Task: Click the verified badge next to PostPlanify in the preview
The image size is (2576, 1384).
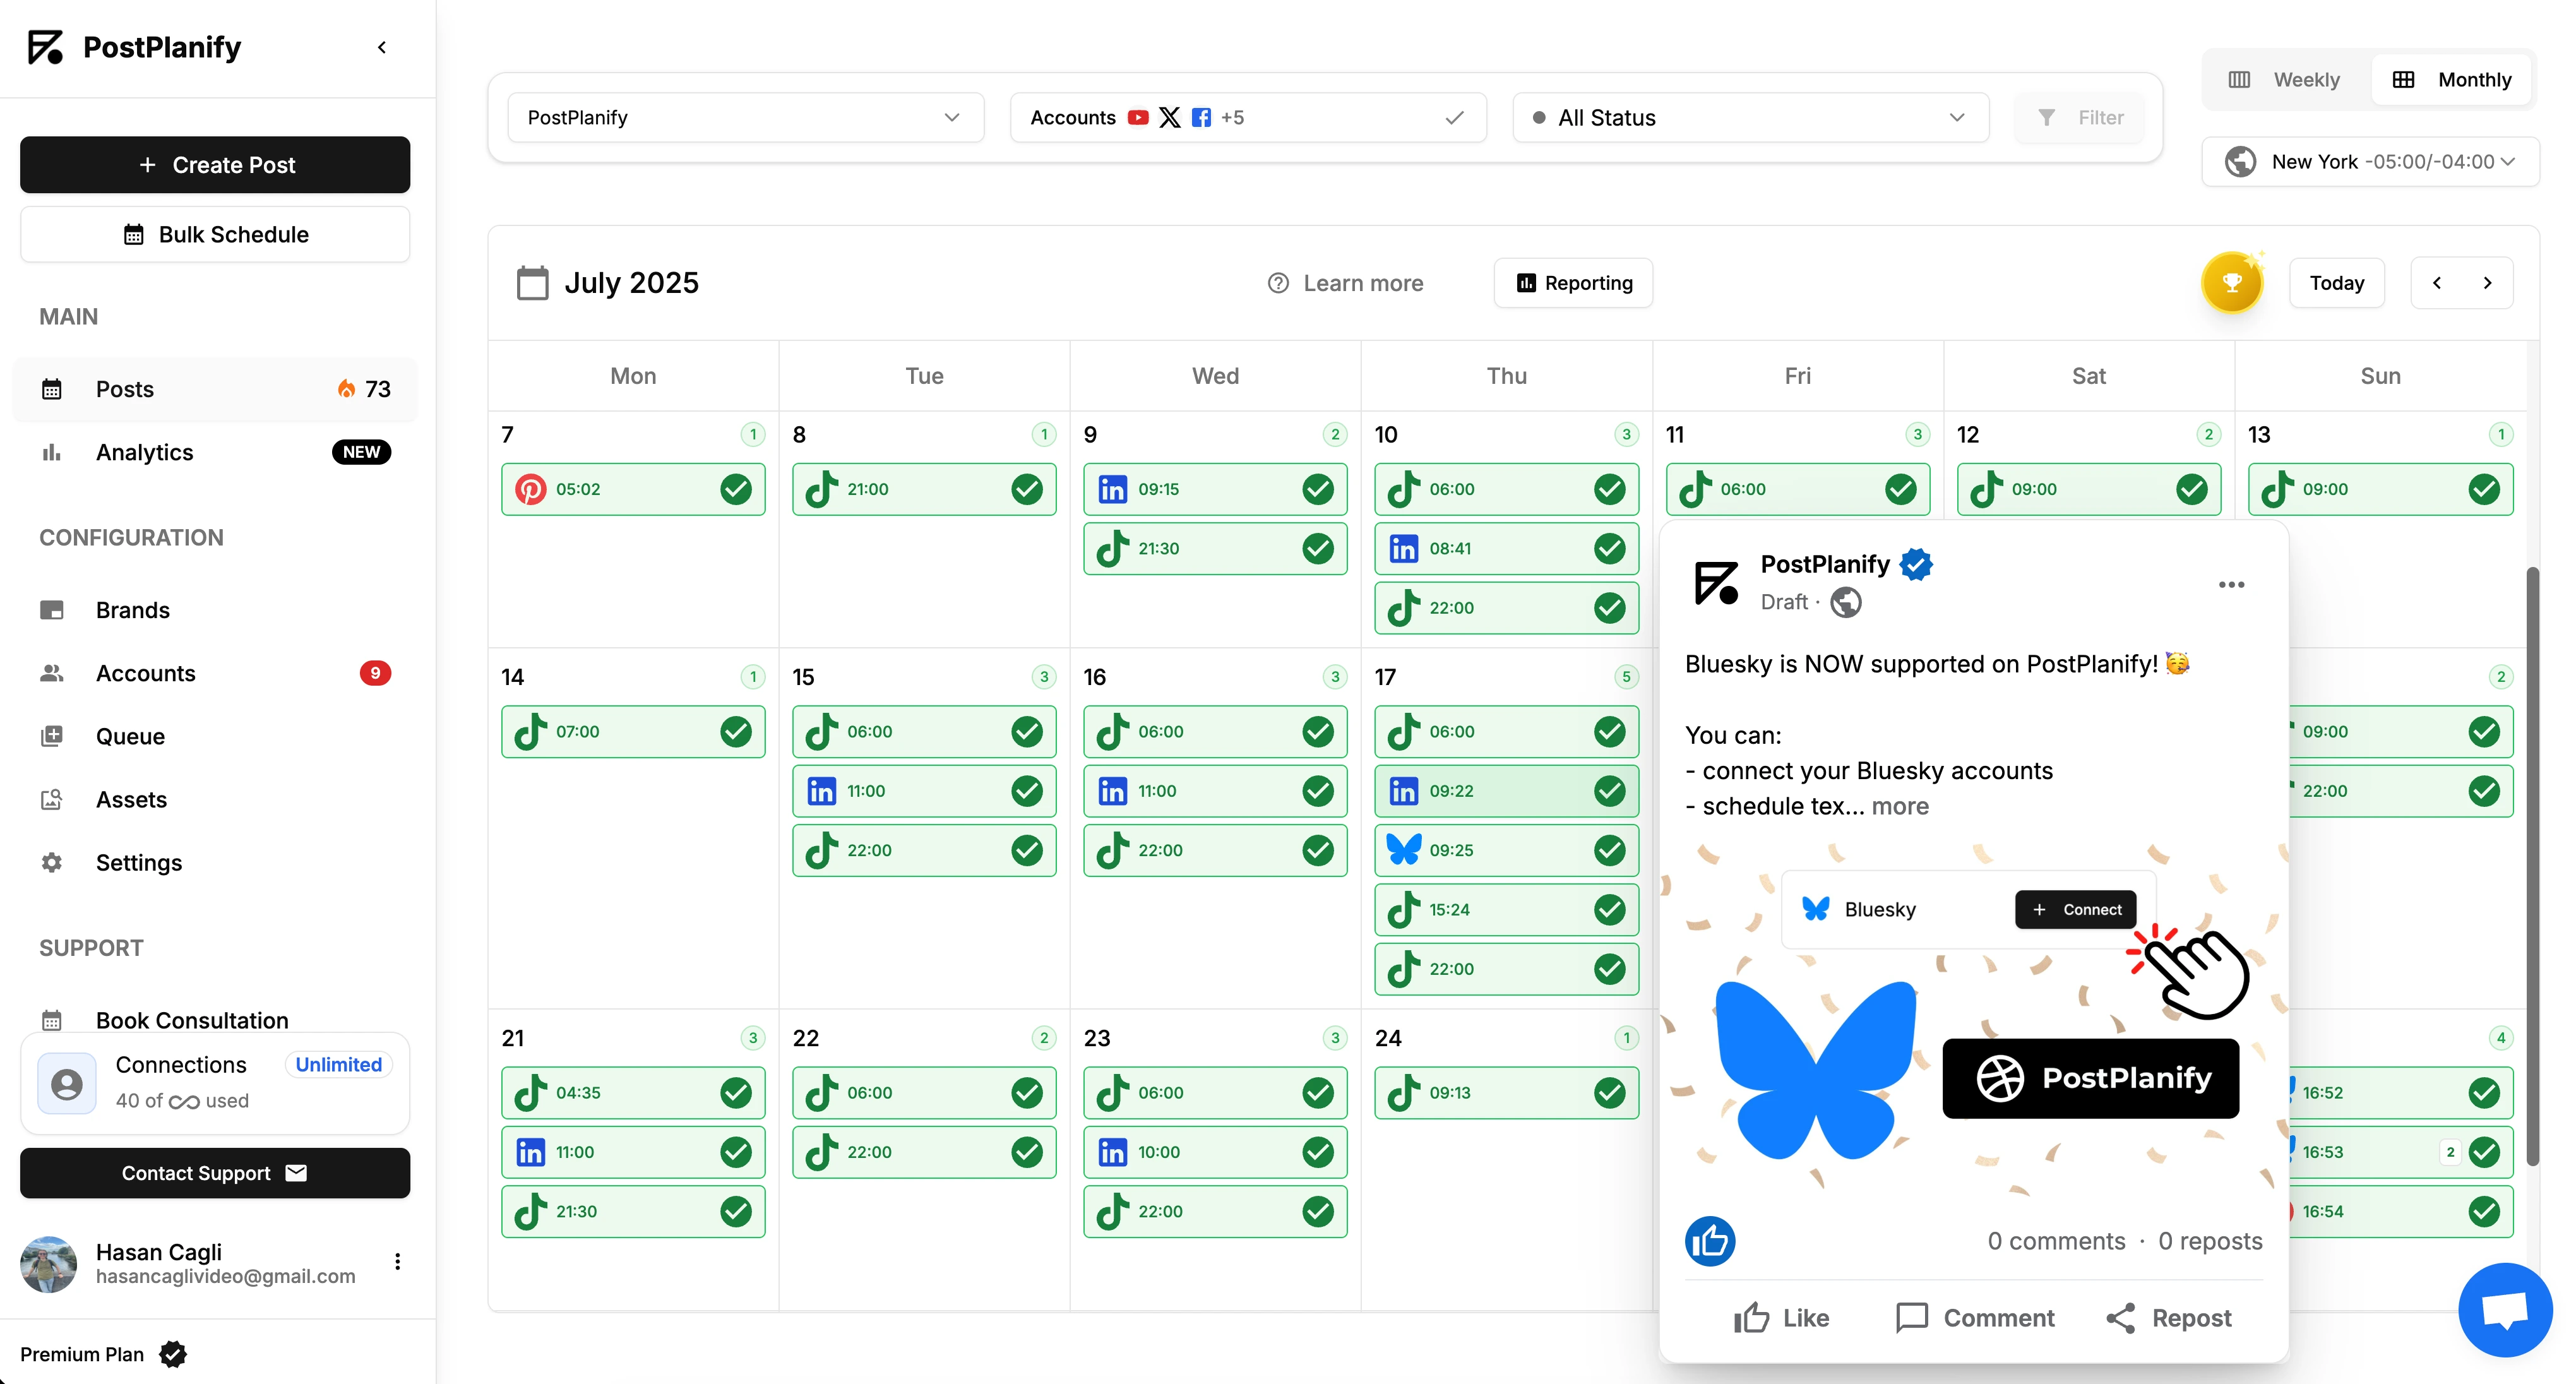Action: coord(1916,564)
